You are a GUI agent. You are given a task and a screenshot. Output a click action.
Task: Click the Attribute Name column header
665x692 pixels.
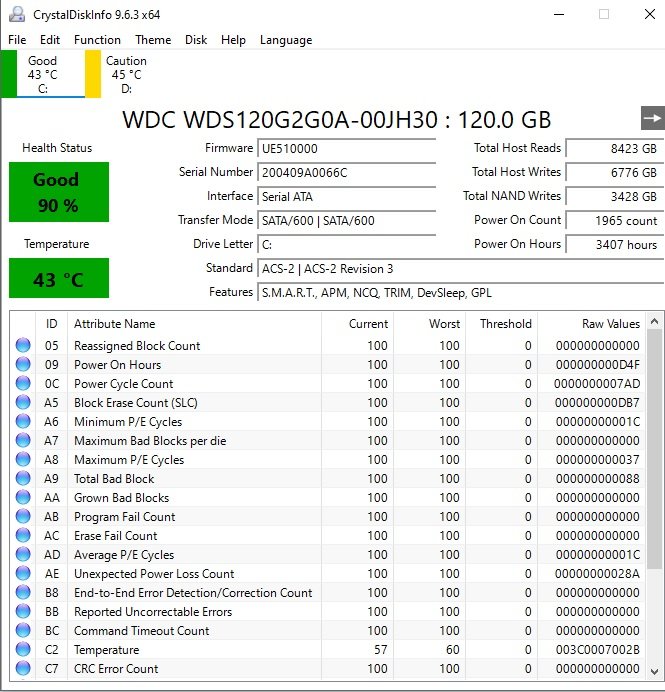[195, 323]
